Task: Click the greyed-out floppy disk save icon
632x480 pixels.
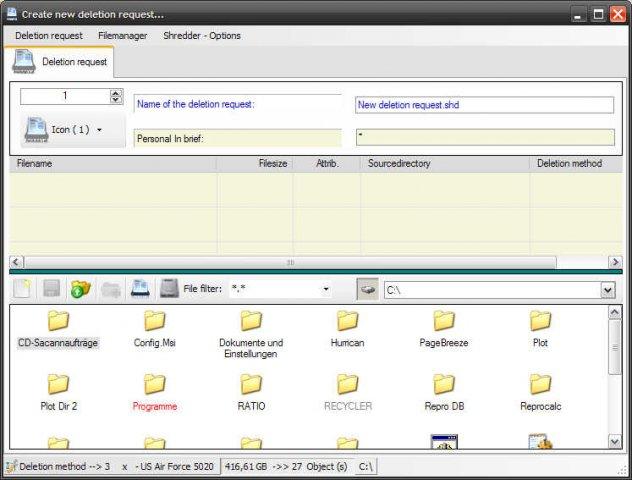Action: point(52,289)
